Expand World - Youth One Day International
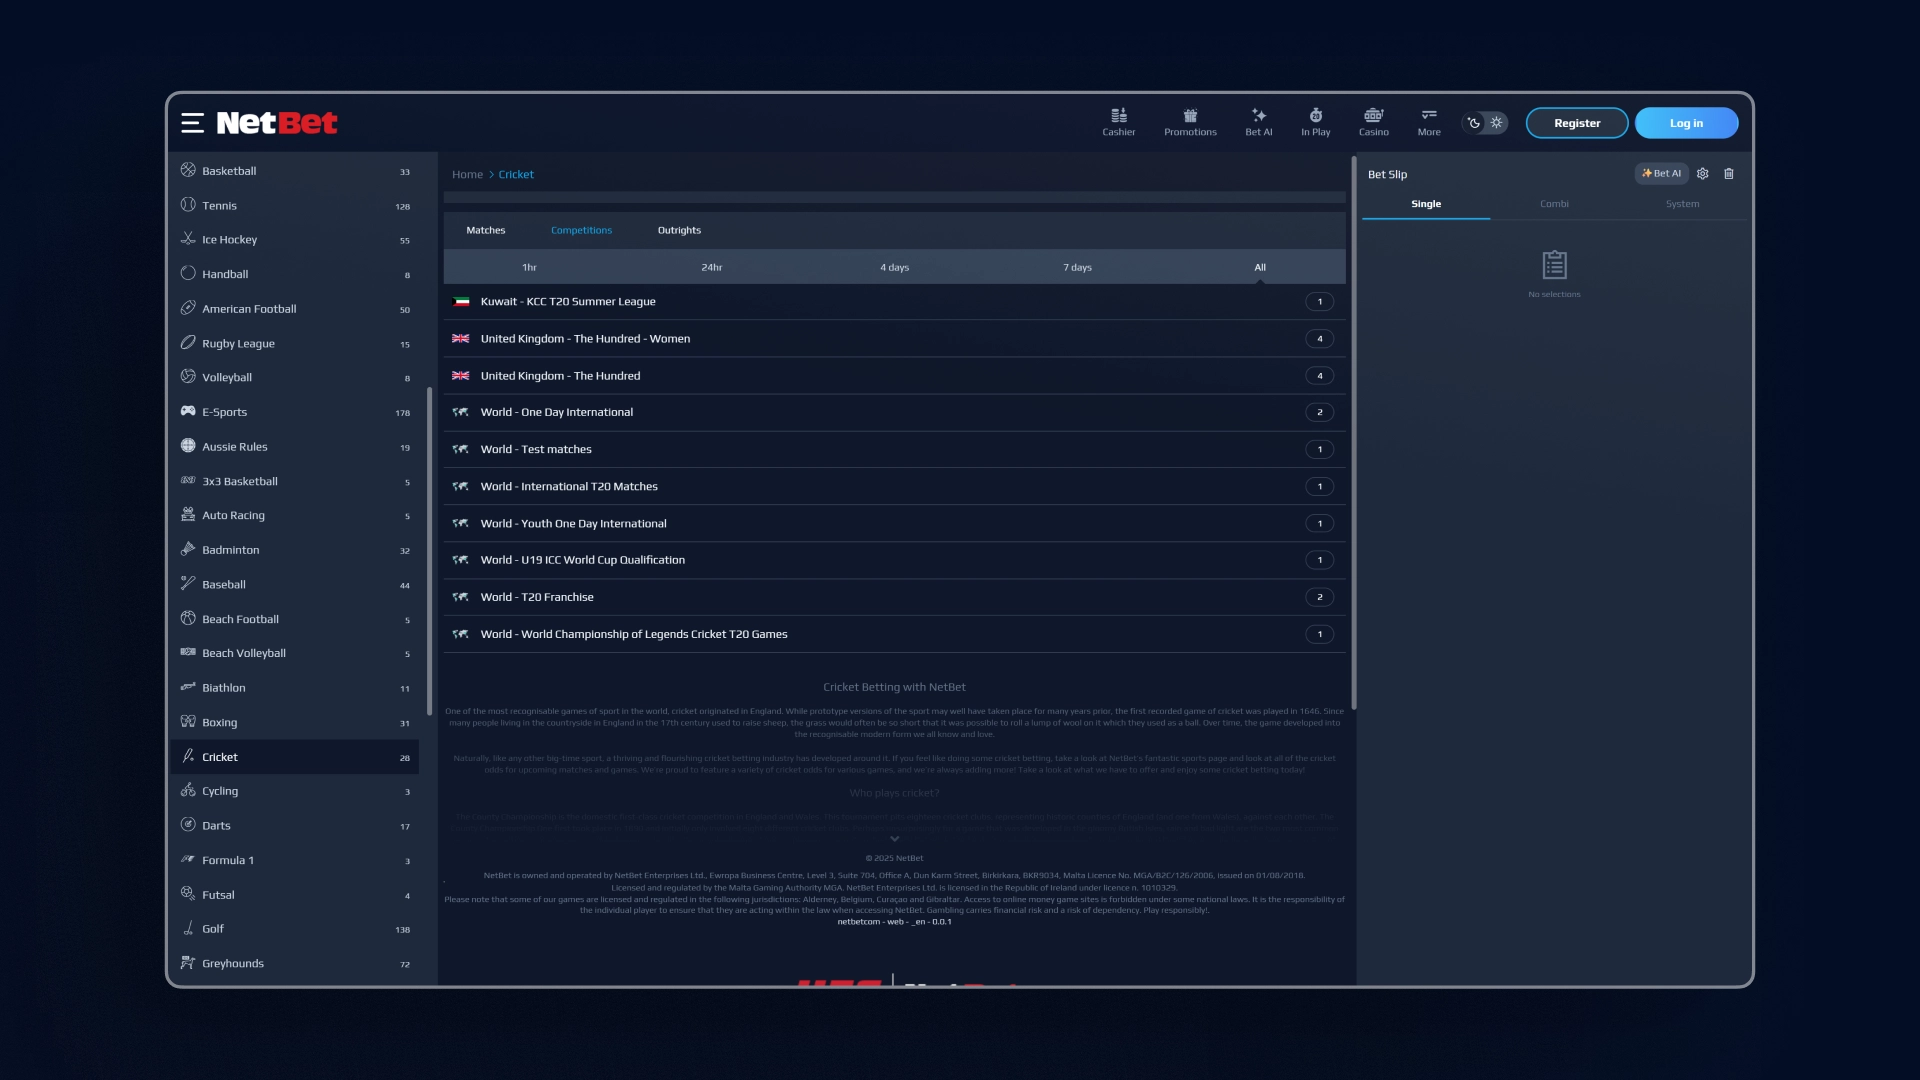 tap(894, 523)
